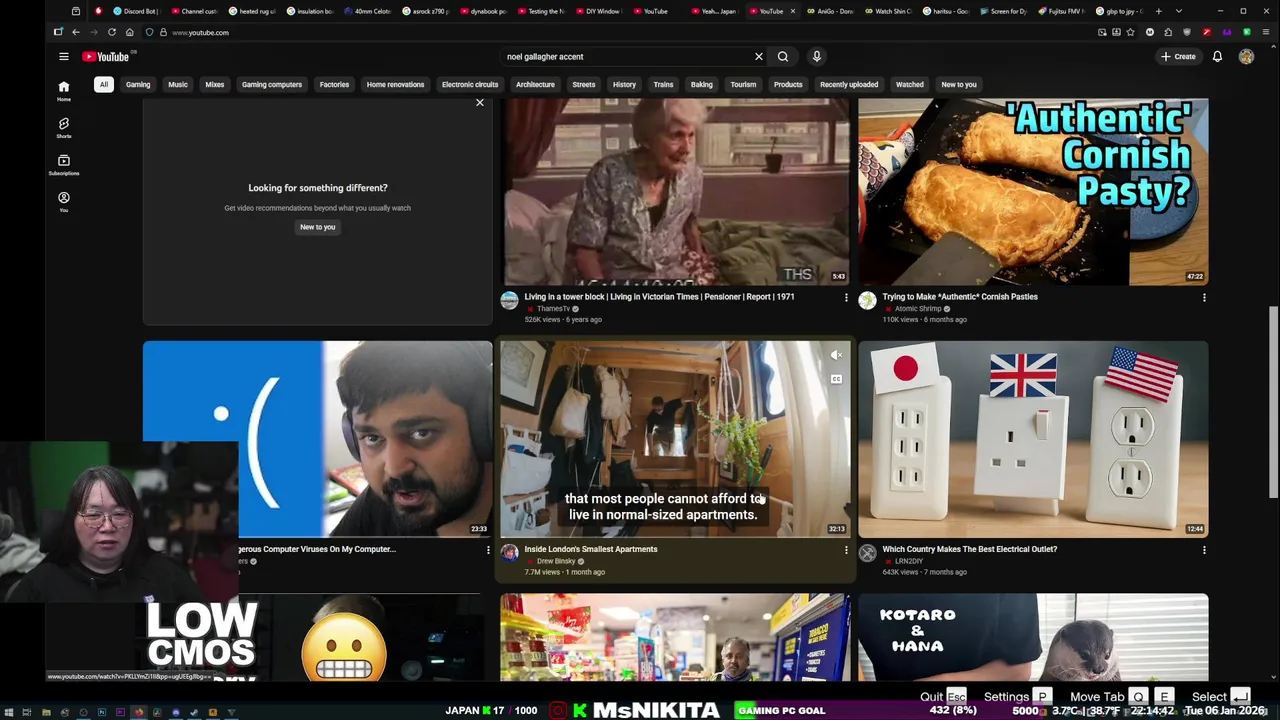Click the Kotaro & Hana otter thumbnail

(x=1033, y=637)
